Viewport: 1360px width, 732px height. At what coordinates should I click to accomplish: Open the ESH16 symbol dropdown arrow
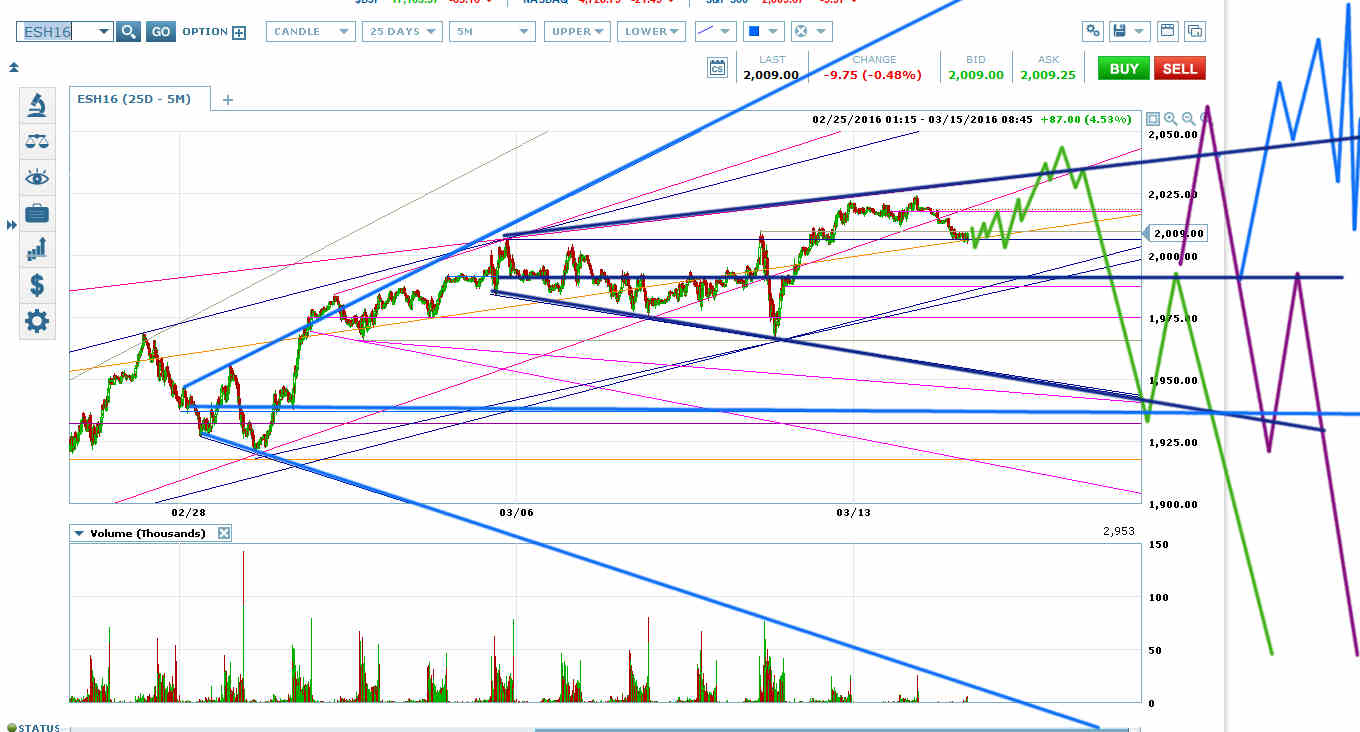coord(104,32)
